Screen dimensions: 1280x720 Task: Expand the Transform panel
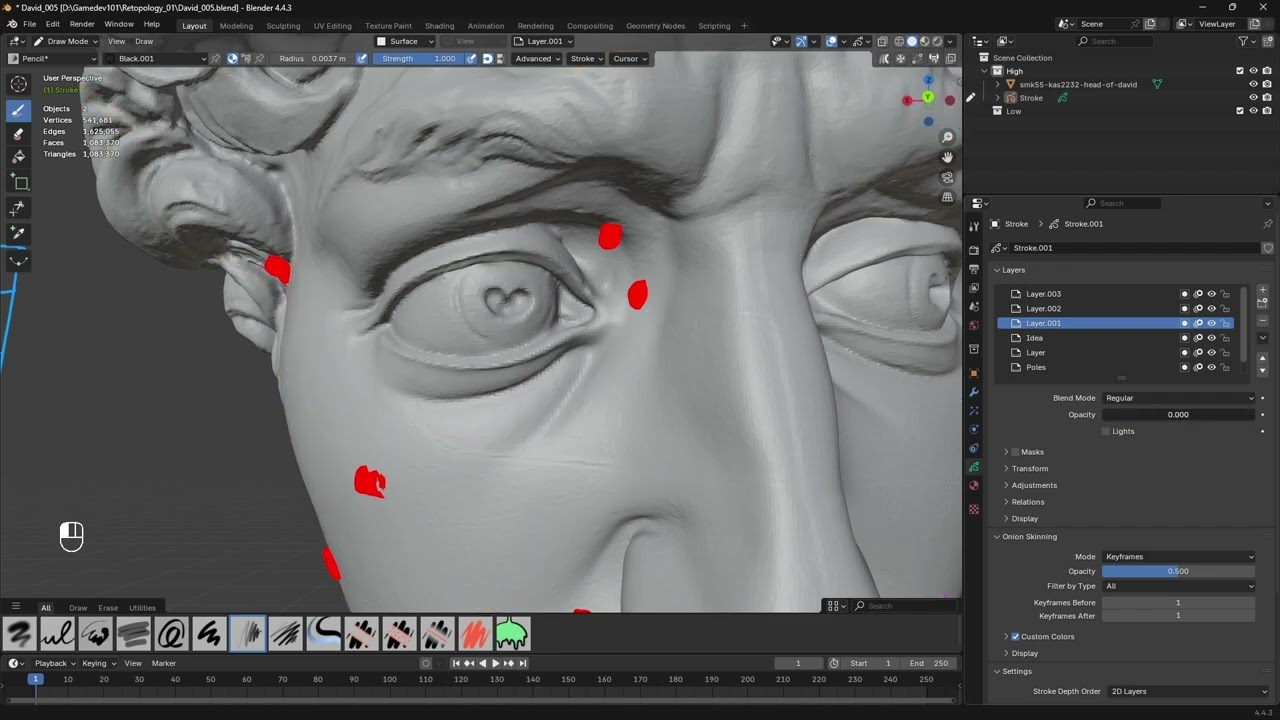click(1006, 468)
